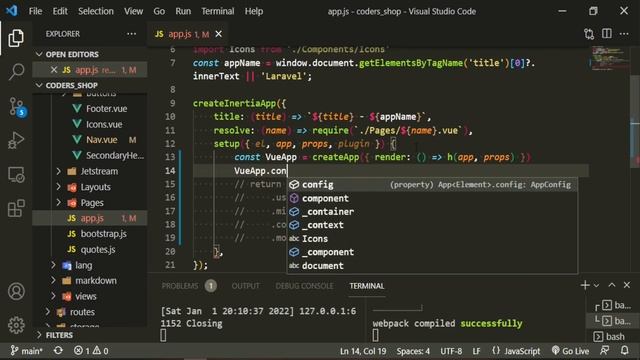Split the editor to the right
The width and height of the screenshot is (640, 360).
point(607,34)
